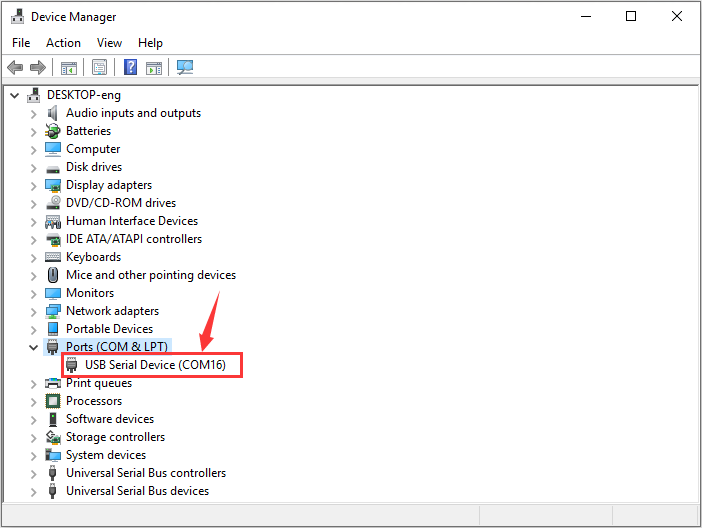This screenshot has width=702, height=528.
Task: Select Print queues label
Action: (x=99, y=383)
